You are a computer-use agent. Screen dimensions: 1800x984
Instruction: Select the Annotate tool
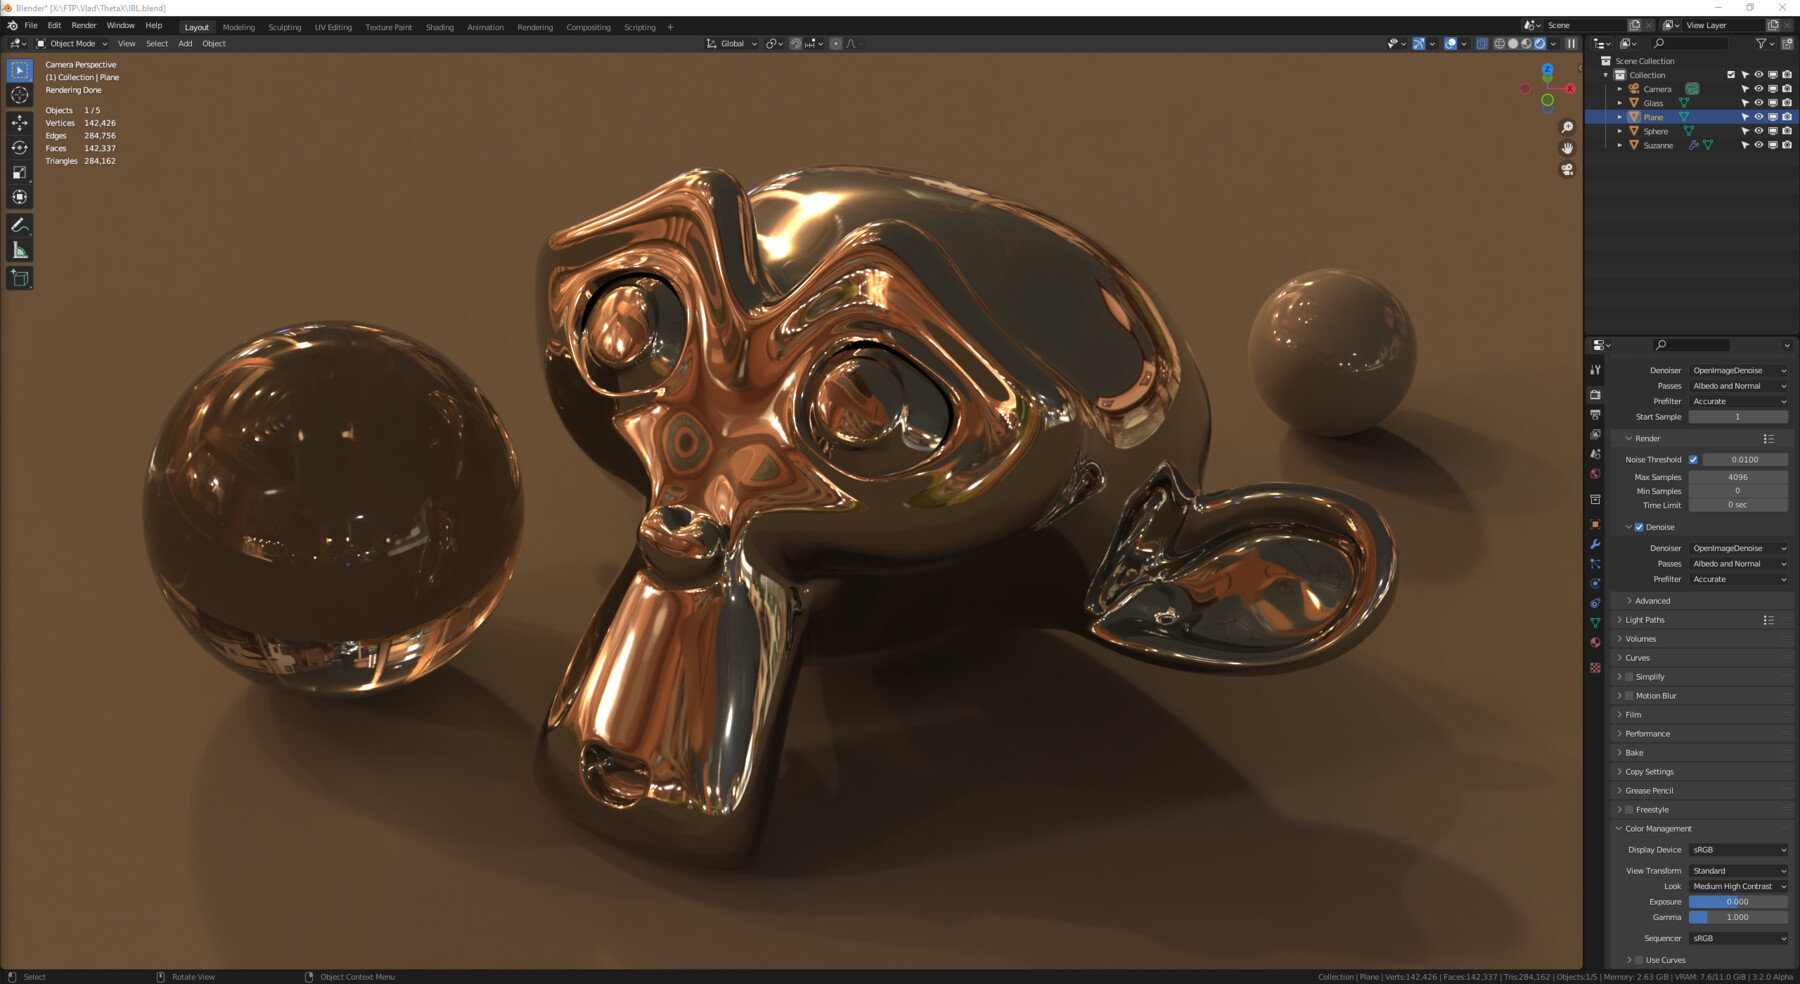tap(19, 225)
